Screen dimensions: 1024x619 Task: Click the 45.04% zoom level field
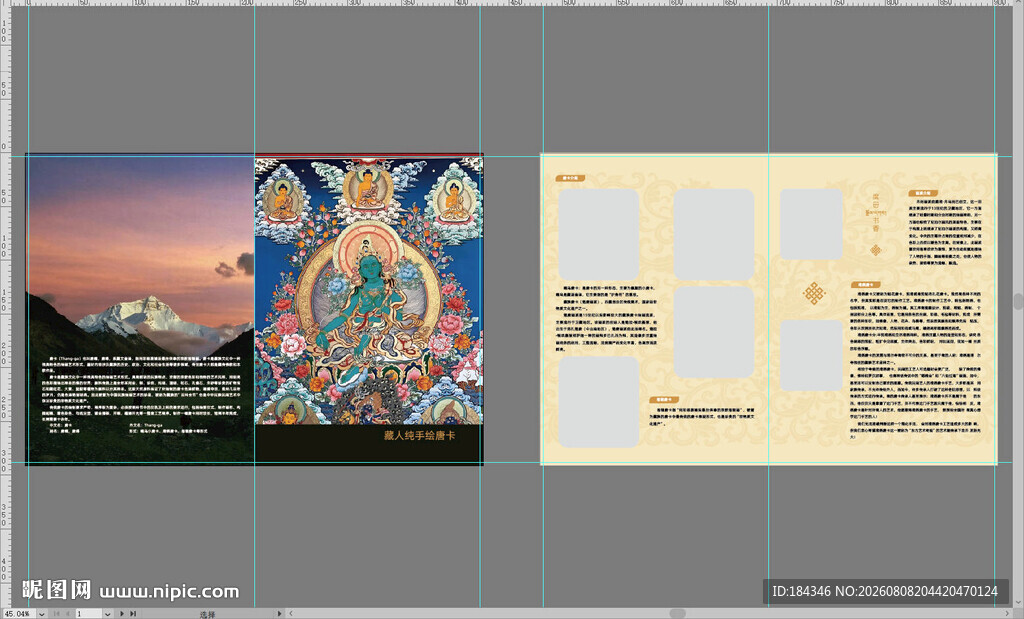18,614
